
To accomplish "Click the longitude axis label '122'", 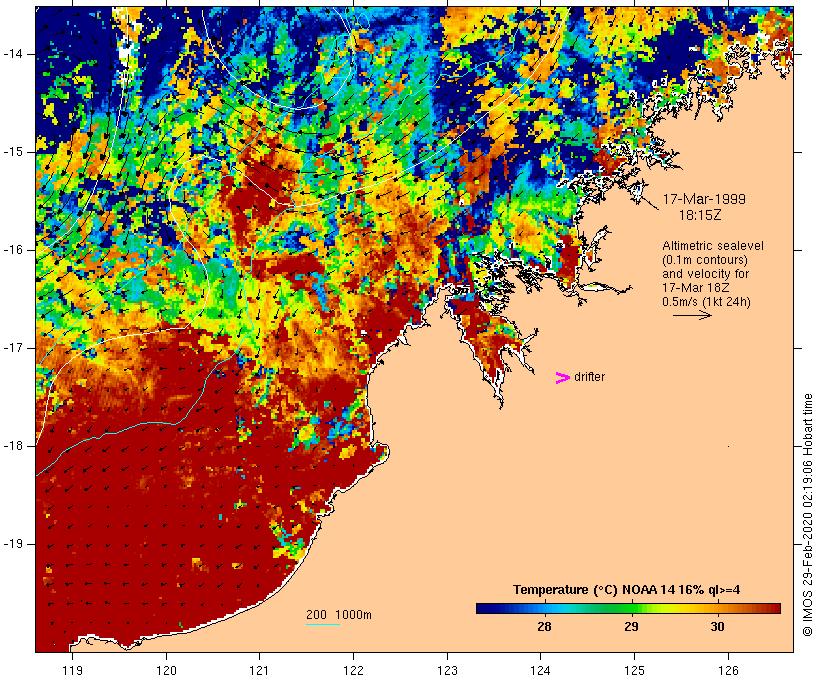I will [354, 670].
